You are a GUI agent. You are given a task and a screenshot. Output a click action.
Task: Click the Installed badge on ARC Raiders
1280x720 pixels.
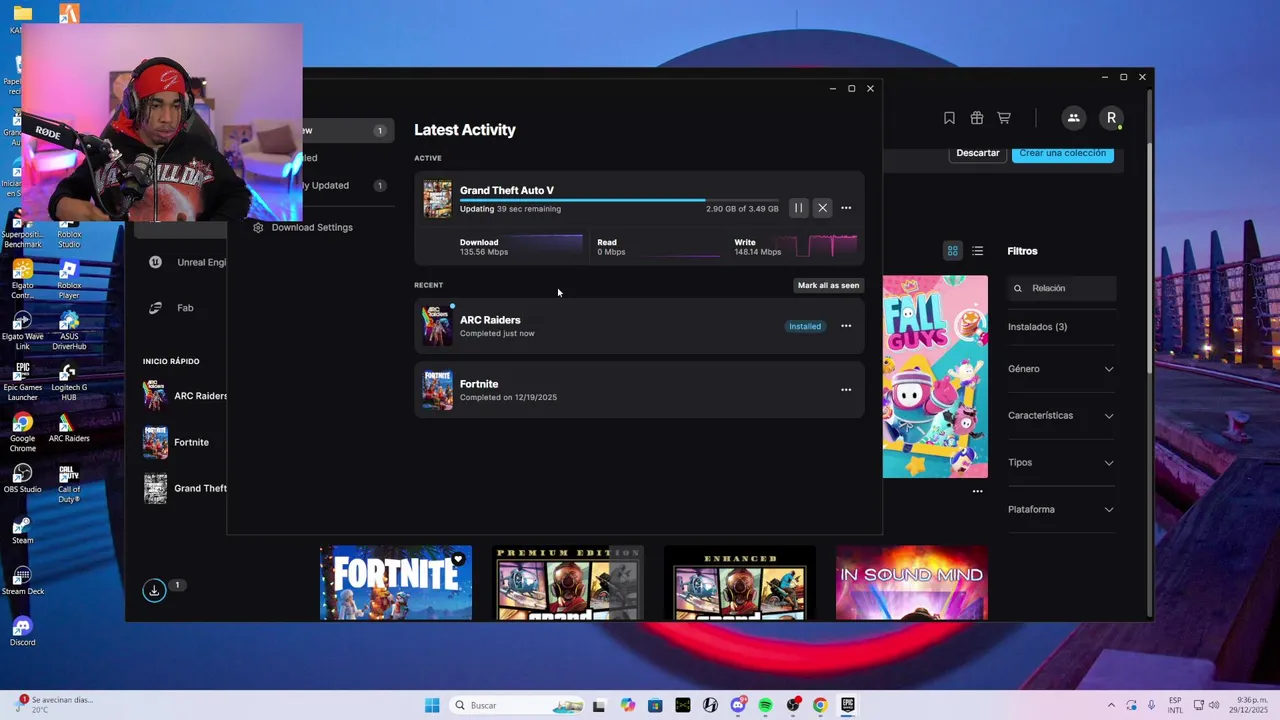pos(805,326)
